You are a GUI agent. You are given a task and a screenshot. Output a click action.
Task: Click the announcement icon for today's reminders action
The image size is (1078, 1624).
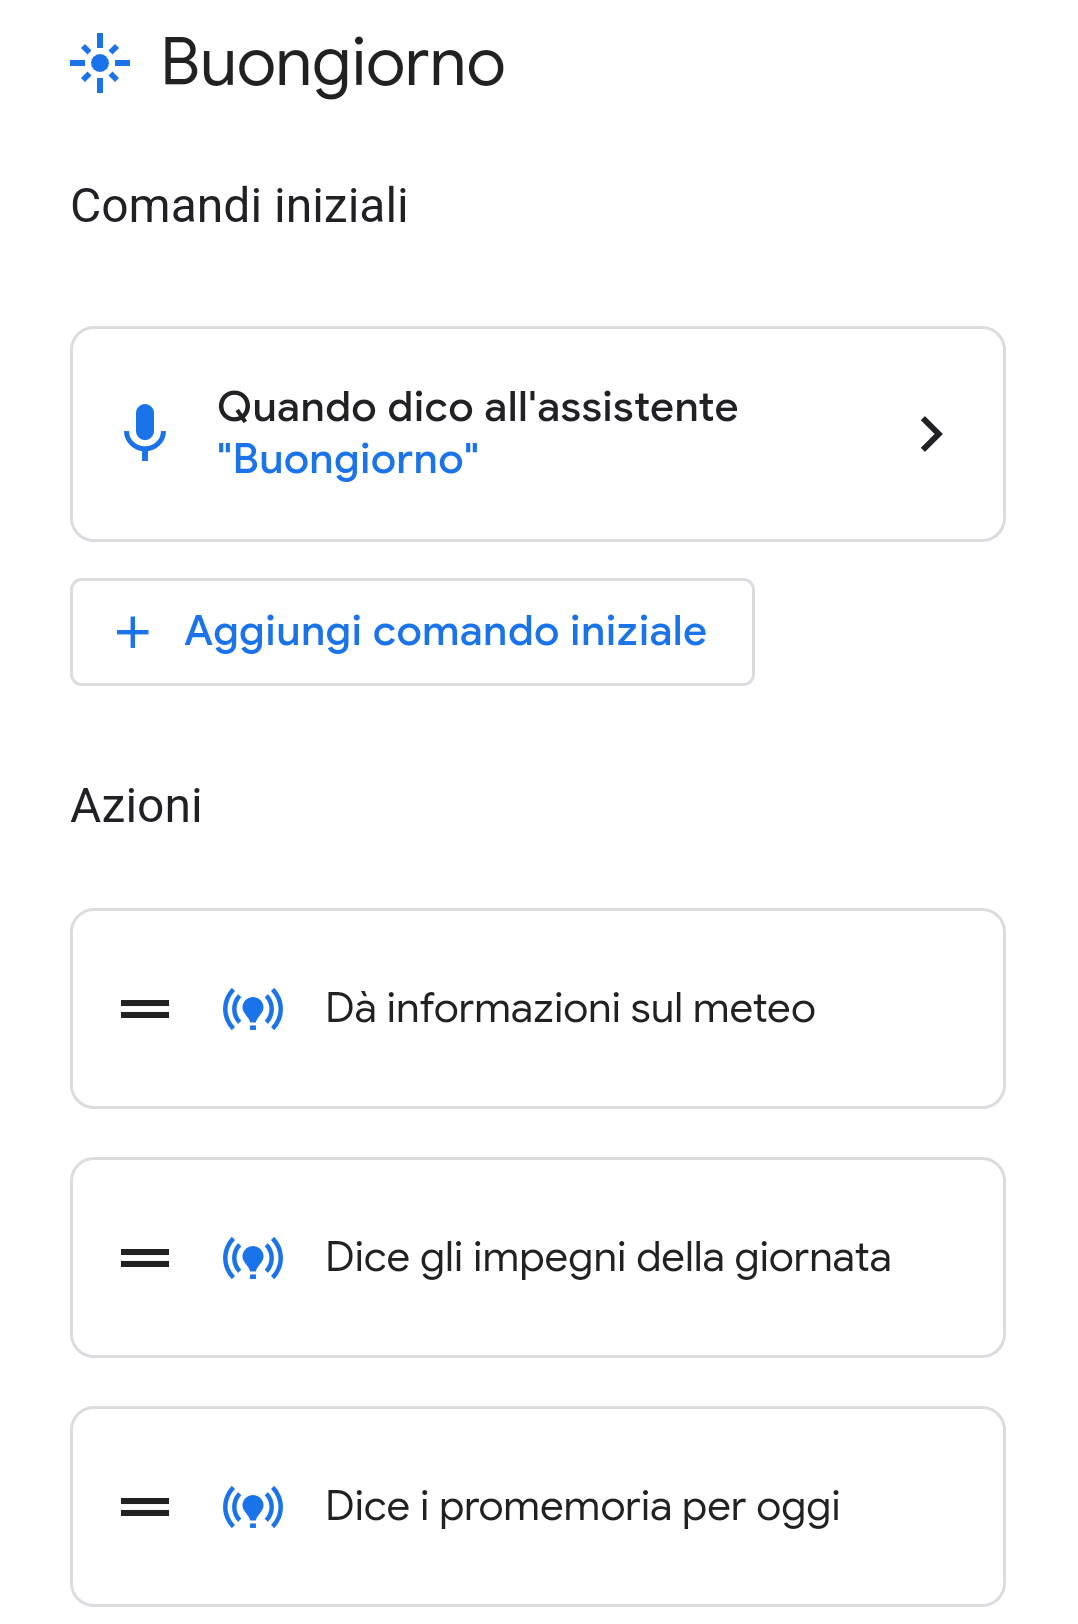pyautogui.click(x=253, y=1505)
